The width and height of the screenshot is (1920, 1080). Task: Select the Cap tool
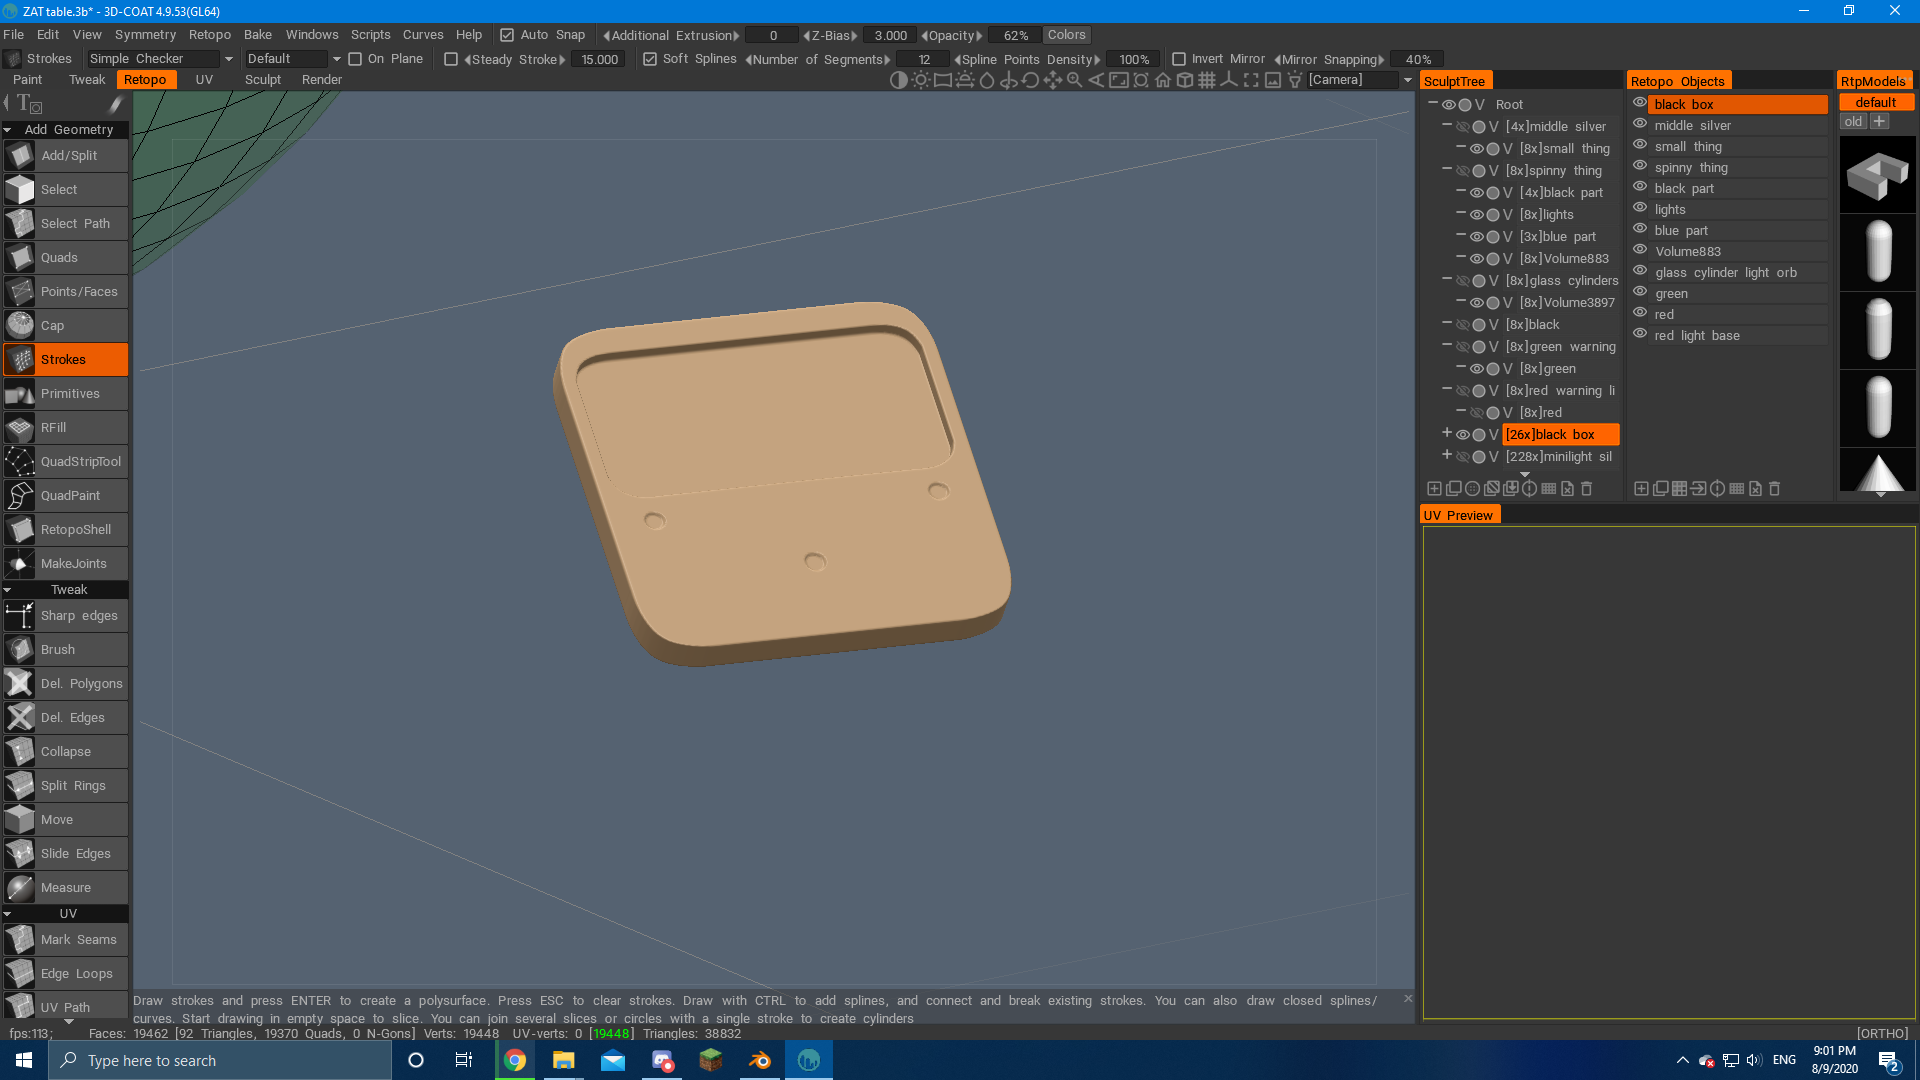click(52, 326)
